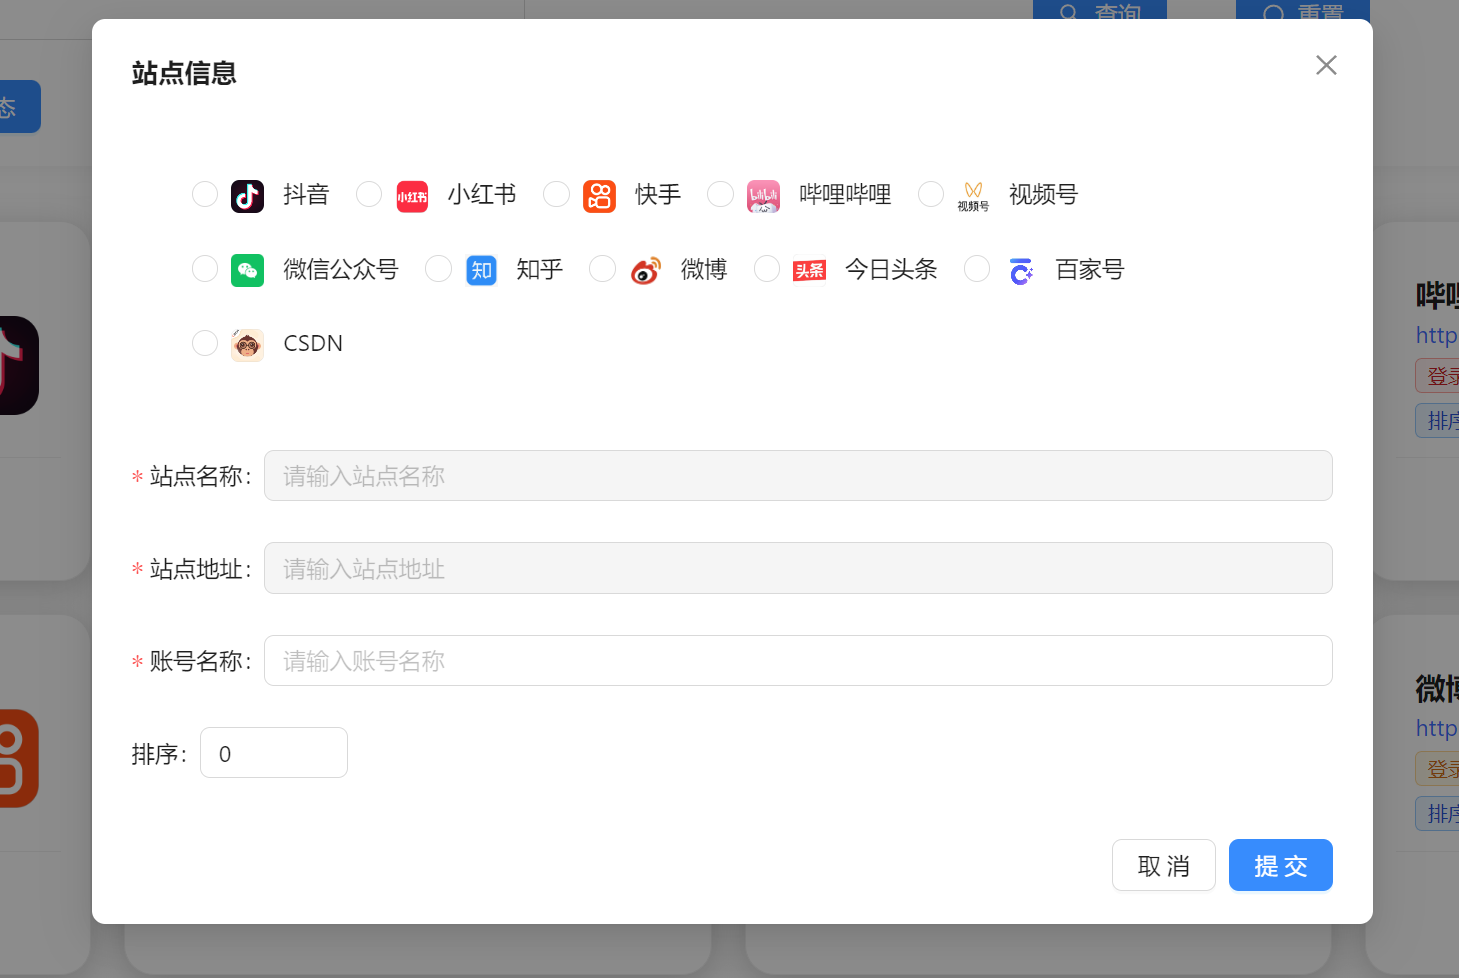Click the 百家号 option label text

[1090, 269]
